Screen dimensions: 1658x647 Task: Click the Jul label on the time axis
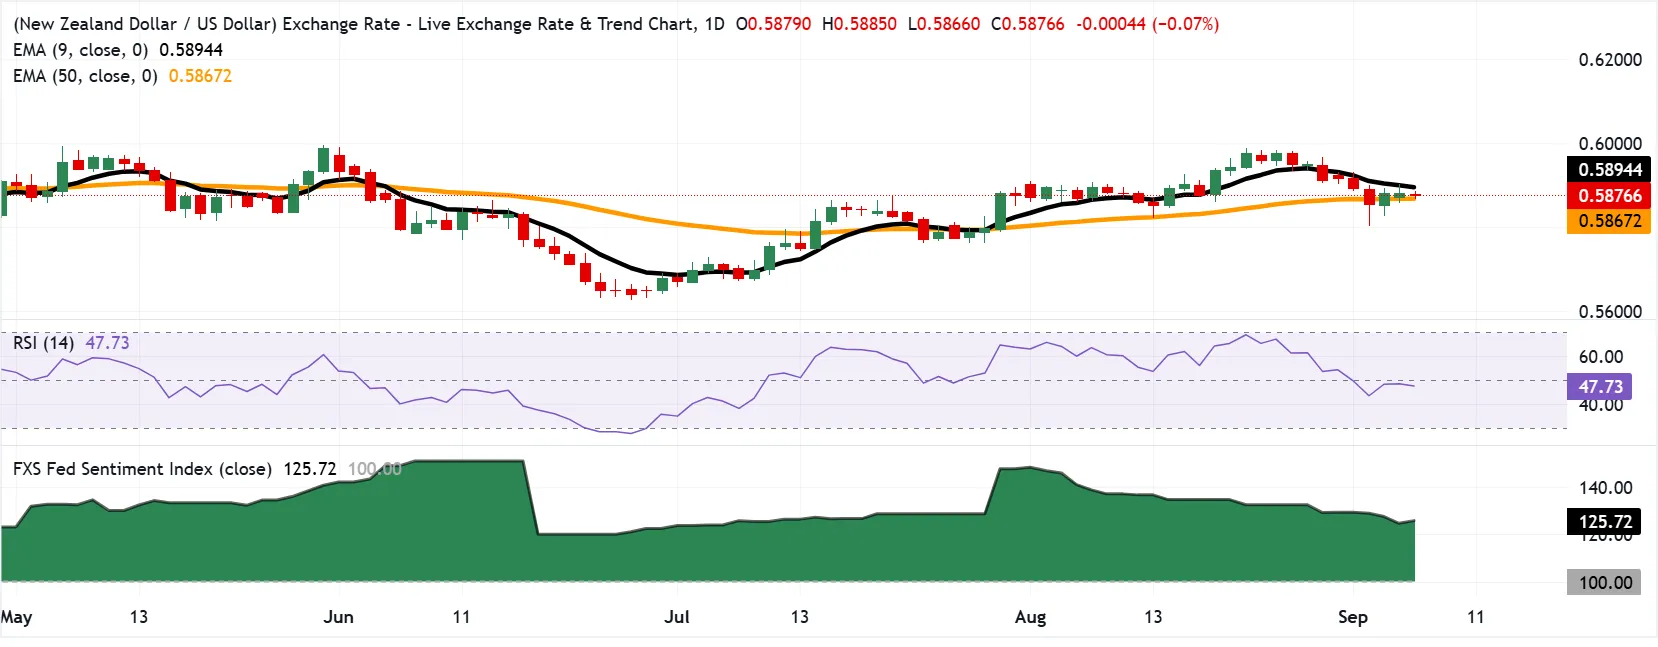pos(677,617)
